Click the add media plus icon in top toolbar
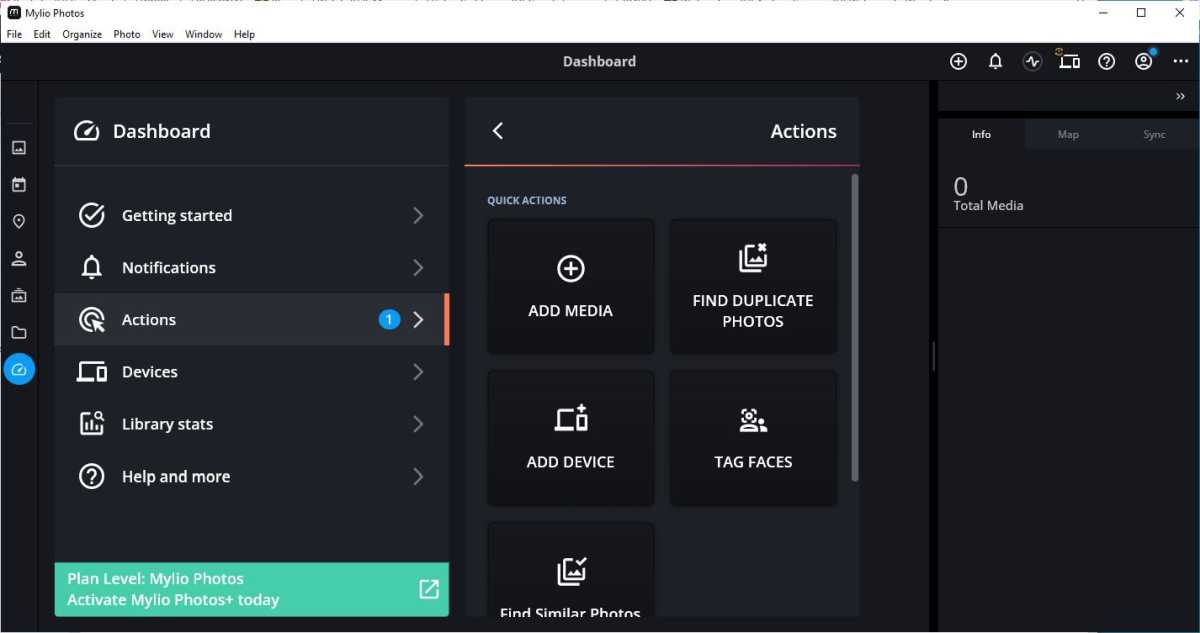The image size is (1200, 633). click(x=958, y=61)
